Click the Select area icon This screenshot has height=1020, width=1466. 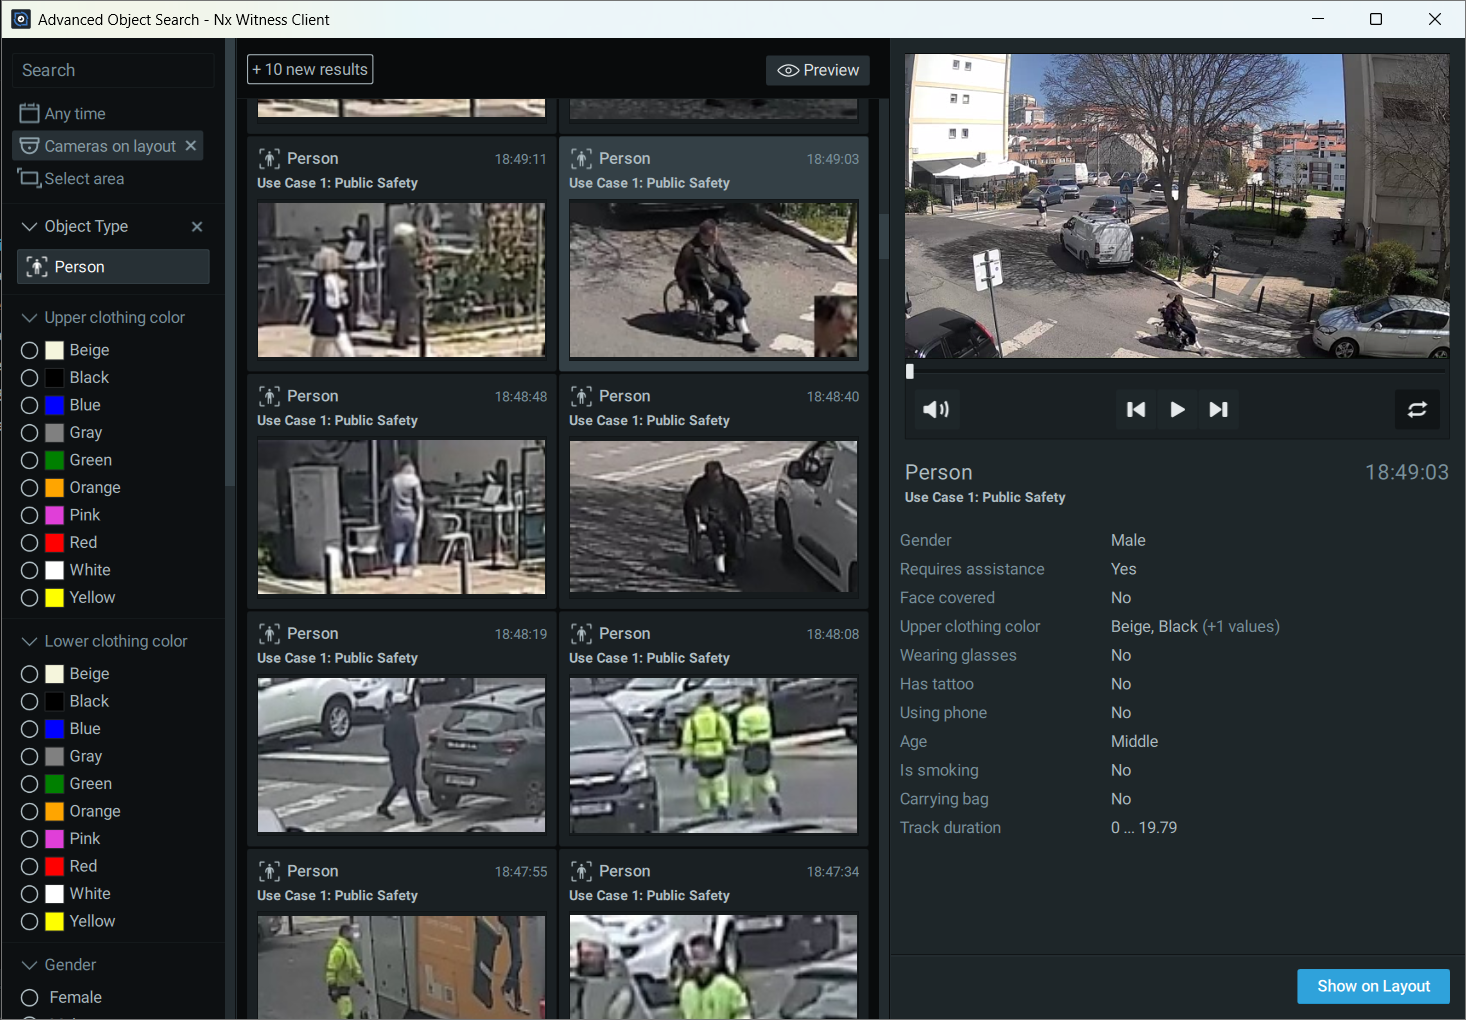point(29,179)
